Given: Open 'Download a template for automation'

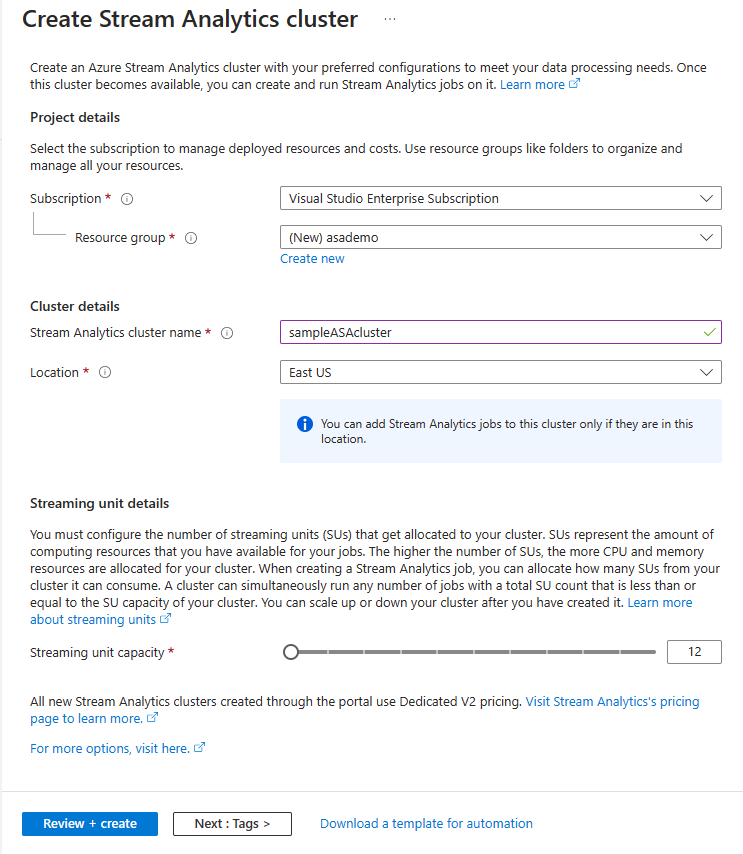Looking at the screenshot, I should click(x=426, y=823).
